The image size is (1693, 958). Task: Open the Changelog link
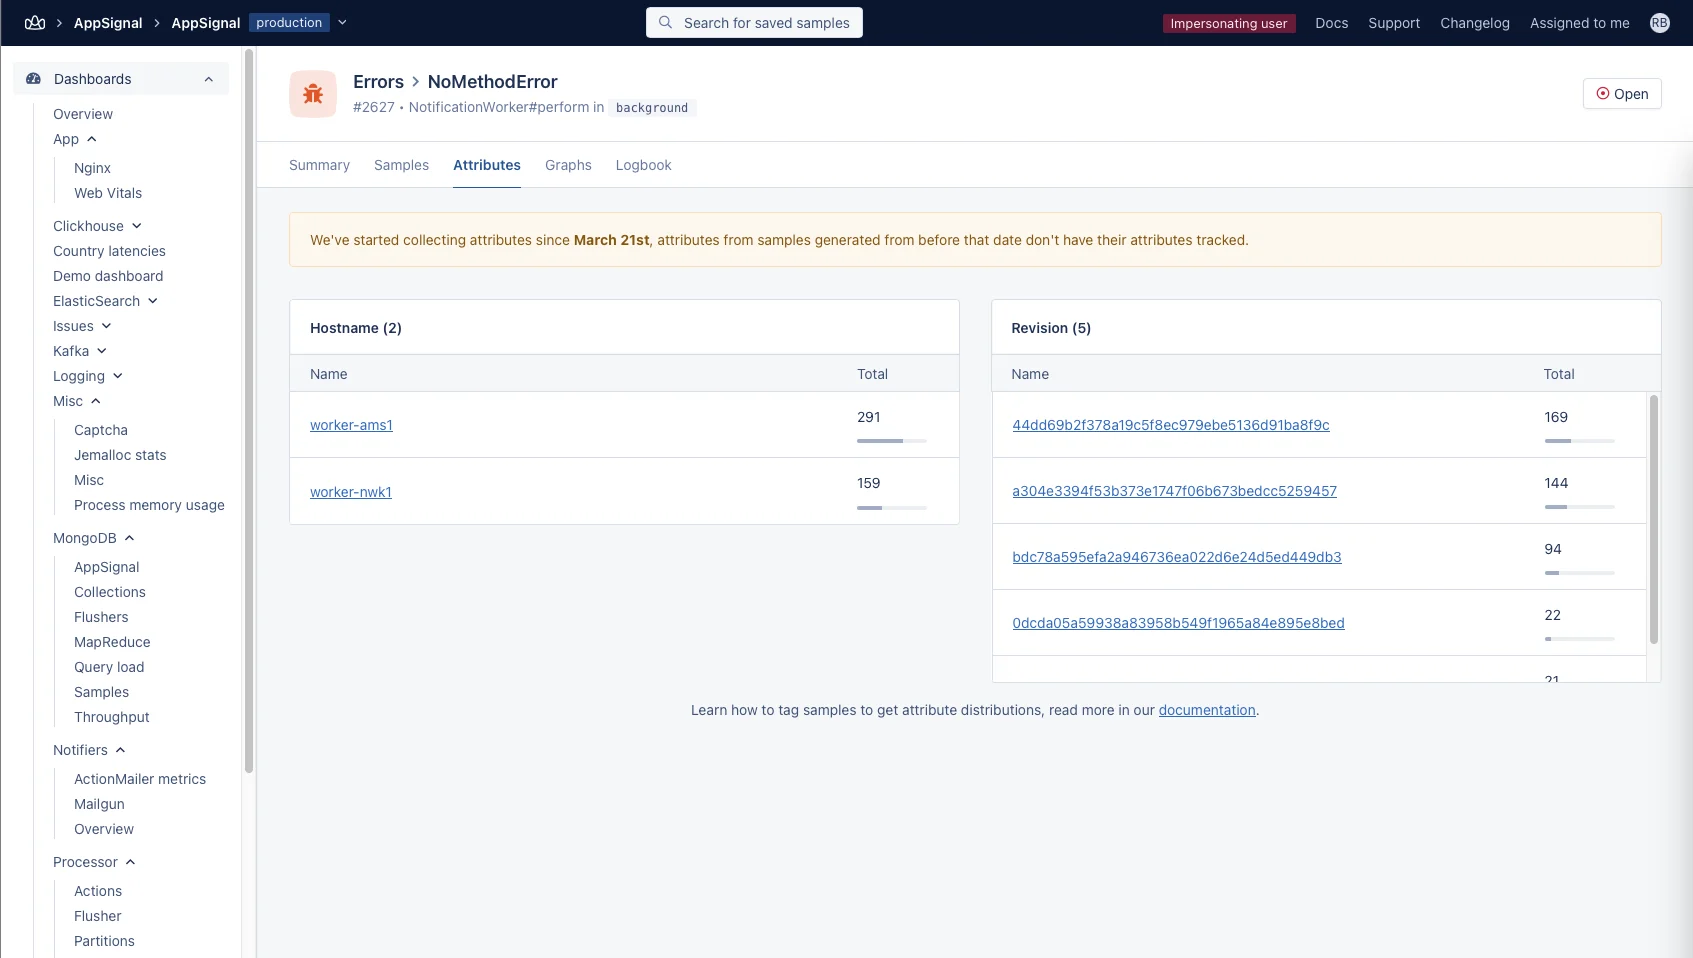coord(1475,23)
